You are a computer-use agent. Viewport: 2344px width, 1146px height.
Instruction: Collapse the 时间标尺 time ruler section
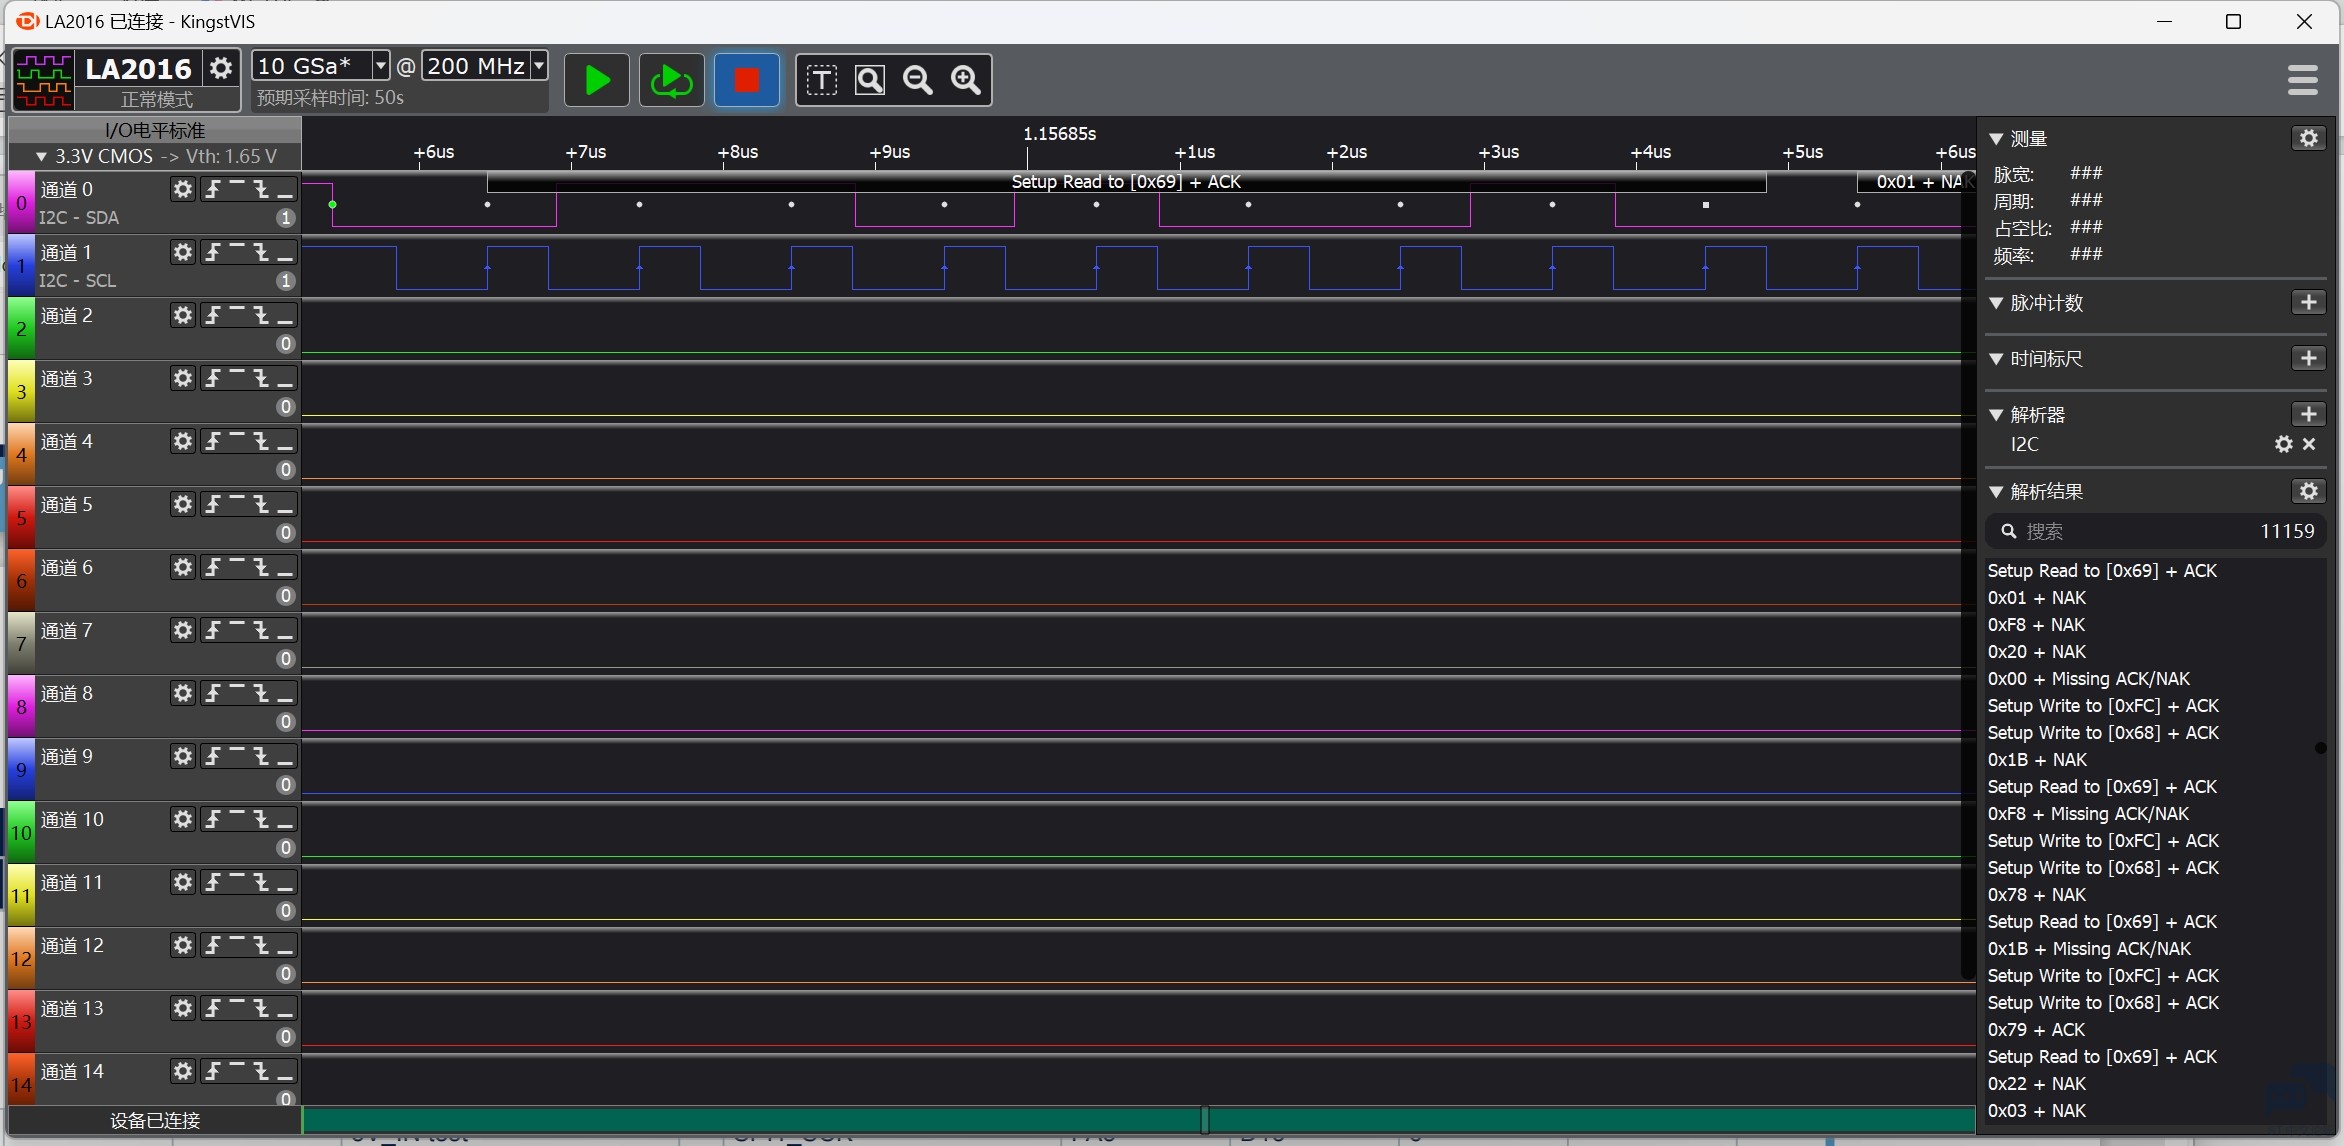click(x=1996, y=359)
